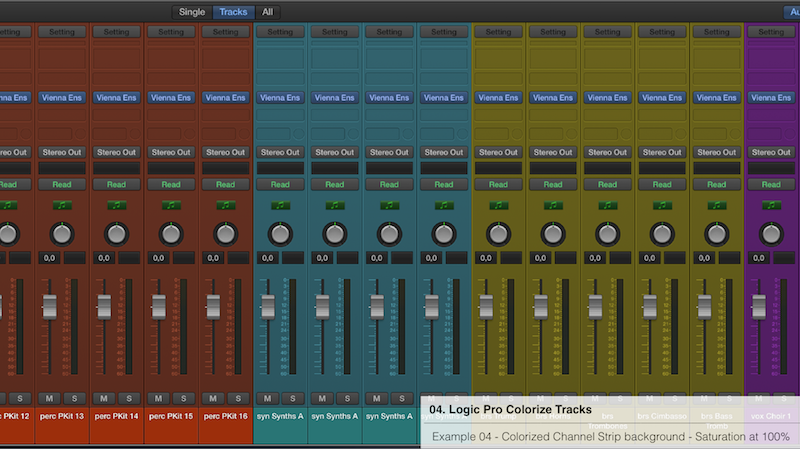
Task: Mute the perc PKit 16 channel
Action: click(x=213, y=398)
